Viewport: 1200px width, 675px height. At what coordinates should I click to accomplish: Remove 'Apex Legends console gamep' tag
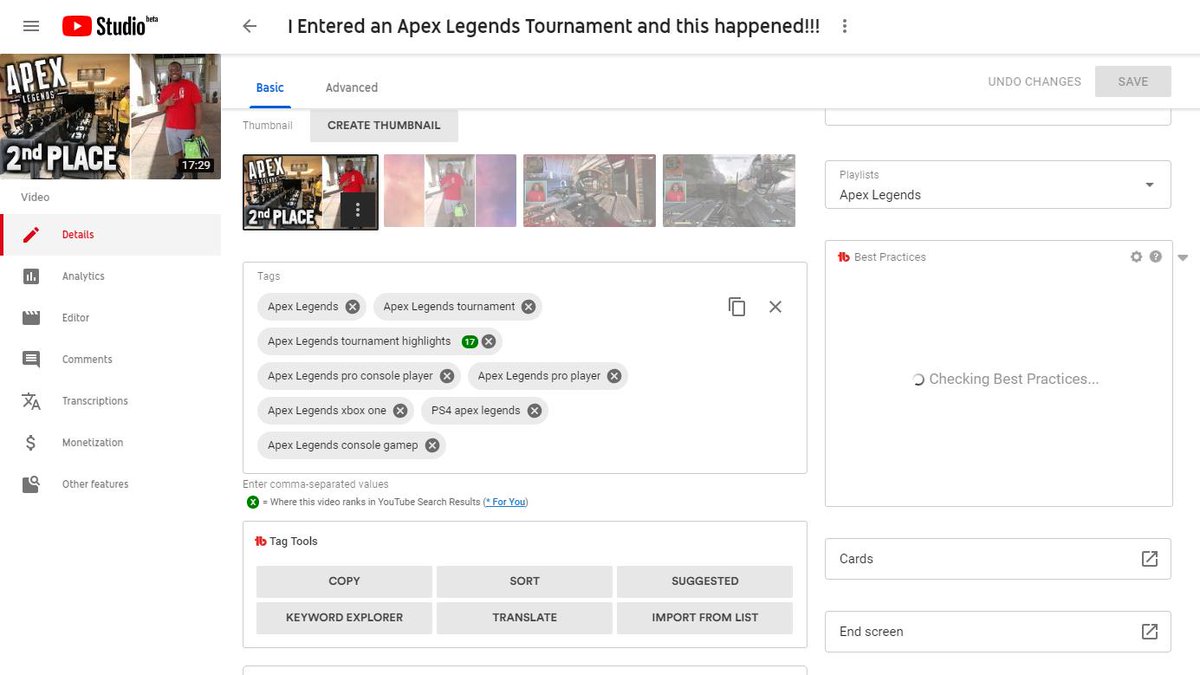(432, 445)
